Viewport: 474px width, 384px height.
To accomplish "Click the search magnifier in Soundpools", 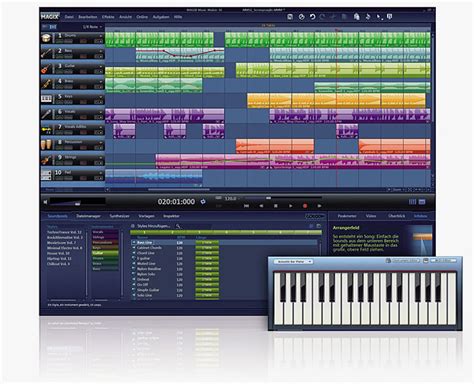I will [x=178, y=226].
